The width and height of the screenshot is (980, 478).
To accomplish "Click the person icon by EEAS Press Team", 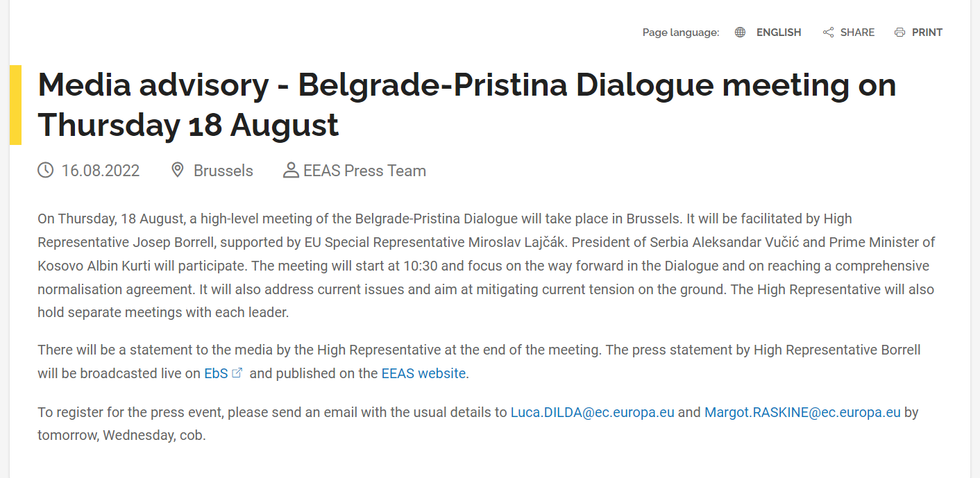I will click(291, 170).
